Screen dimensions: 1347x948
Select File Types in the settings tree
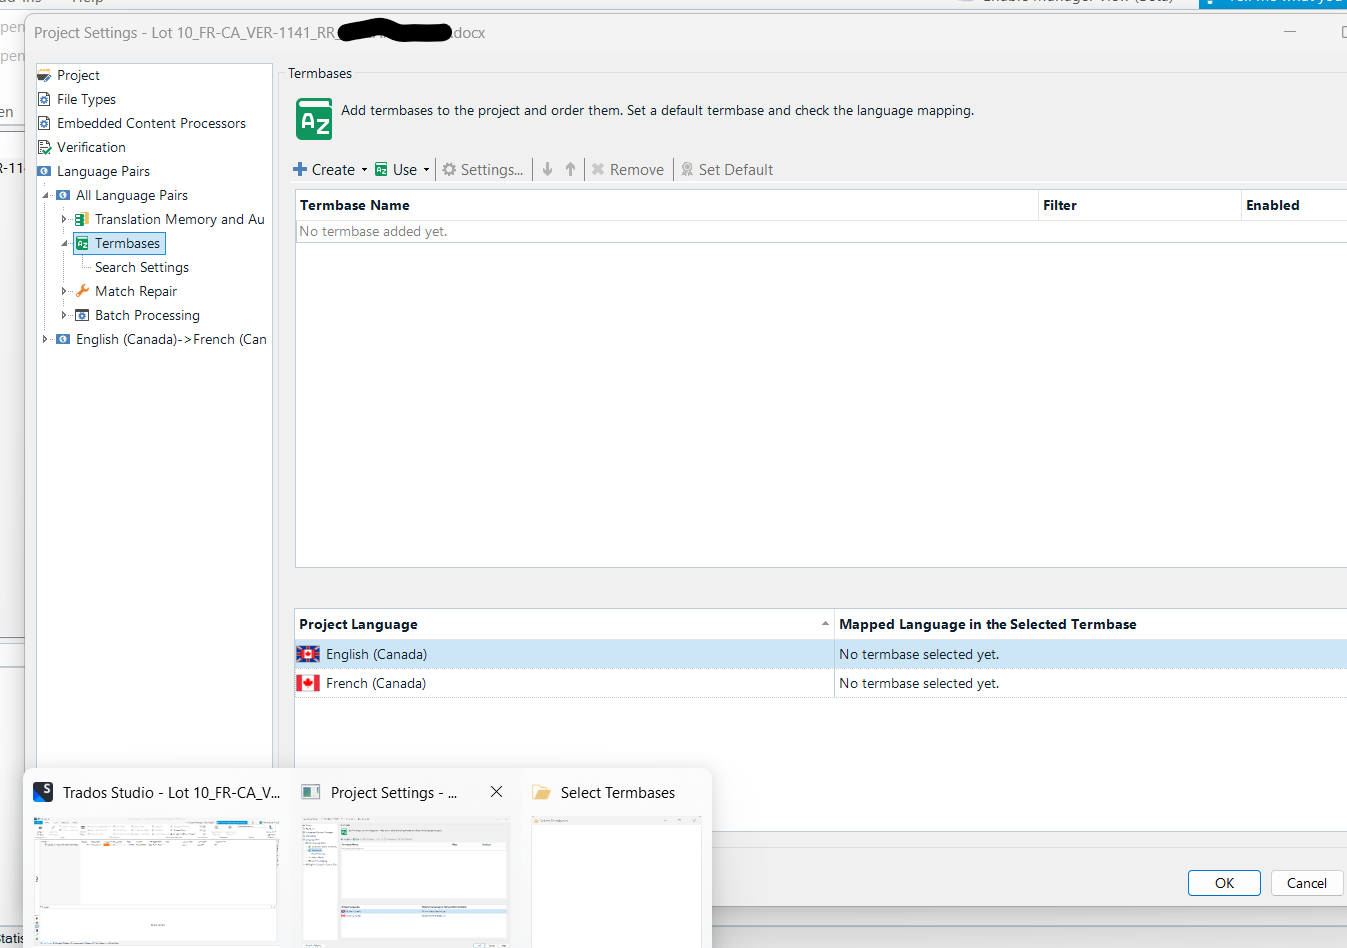(x=86, y=99)
